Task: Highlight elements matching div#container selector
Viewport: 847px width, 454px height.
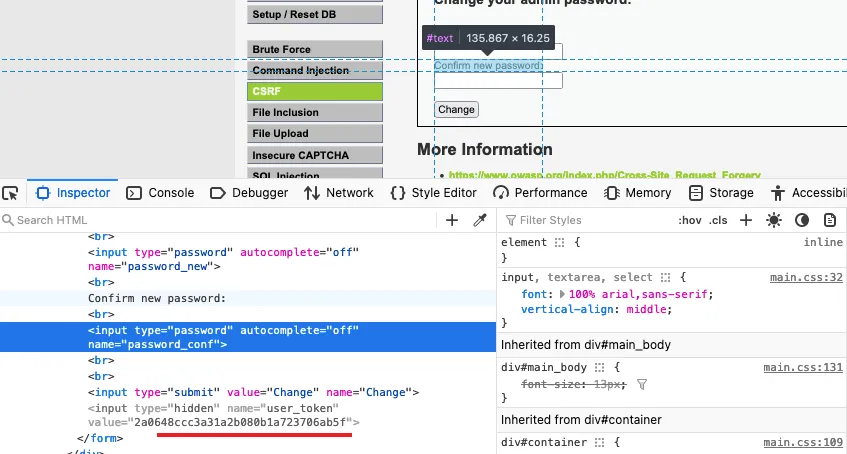Action: tap(599, 443)
